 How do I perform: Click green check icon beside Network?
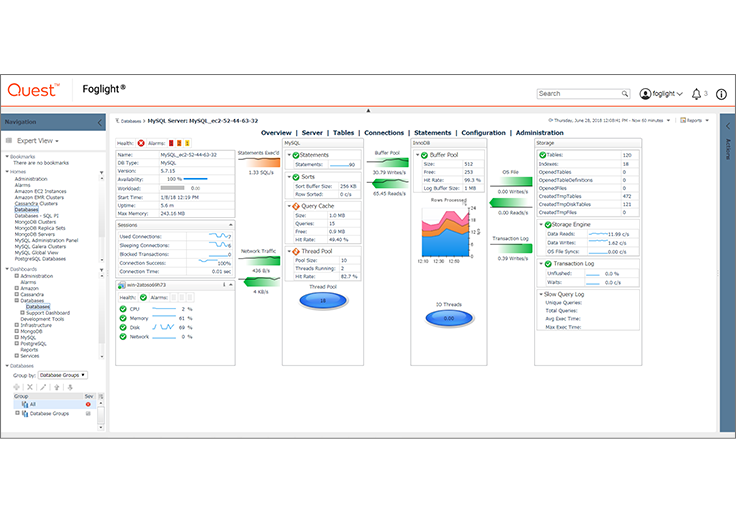point(123,337)
